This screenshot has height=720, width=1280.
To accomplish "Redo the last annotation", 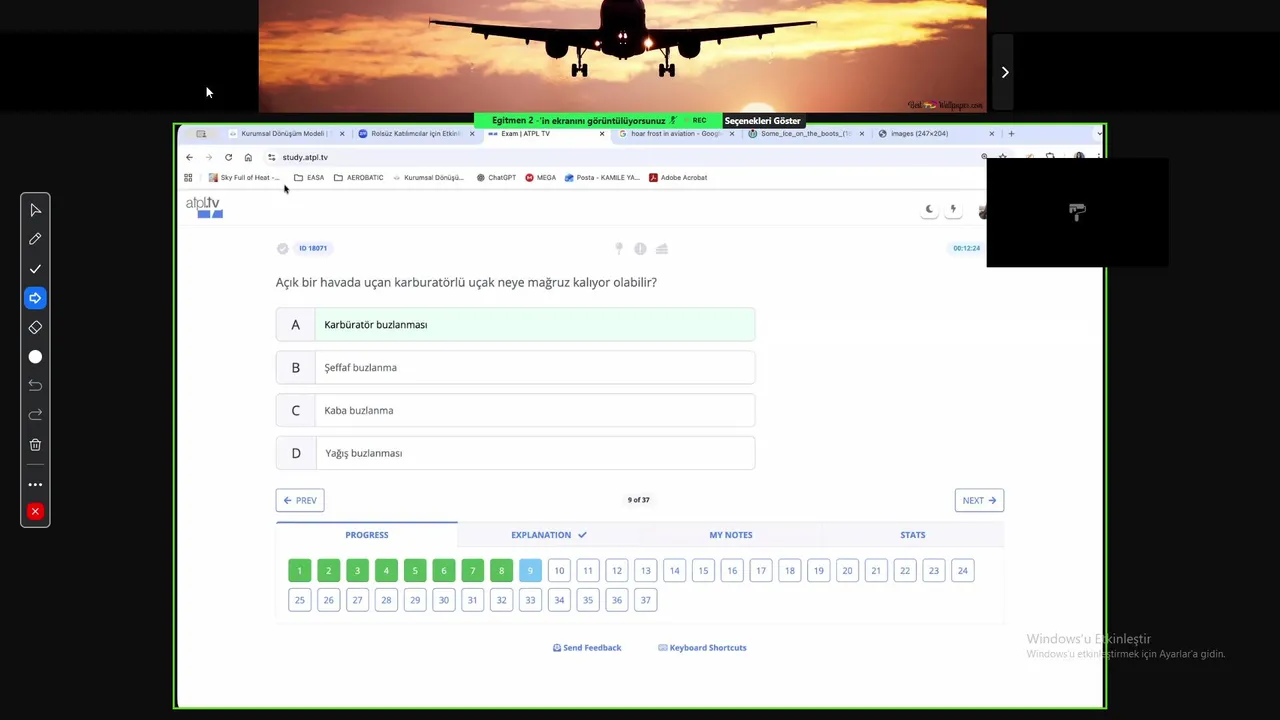I will pyautogui.click(x=35, y=414).
